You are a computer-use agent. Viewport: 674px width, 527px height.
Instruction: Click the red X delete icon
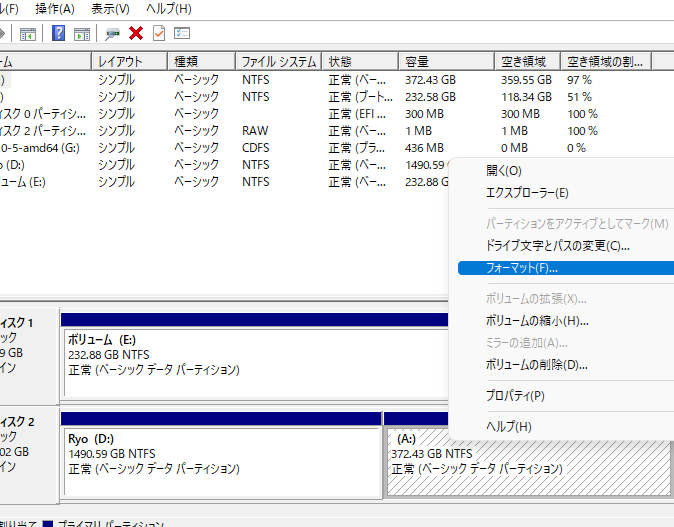[136, 34]
